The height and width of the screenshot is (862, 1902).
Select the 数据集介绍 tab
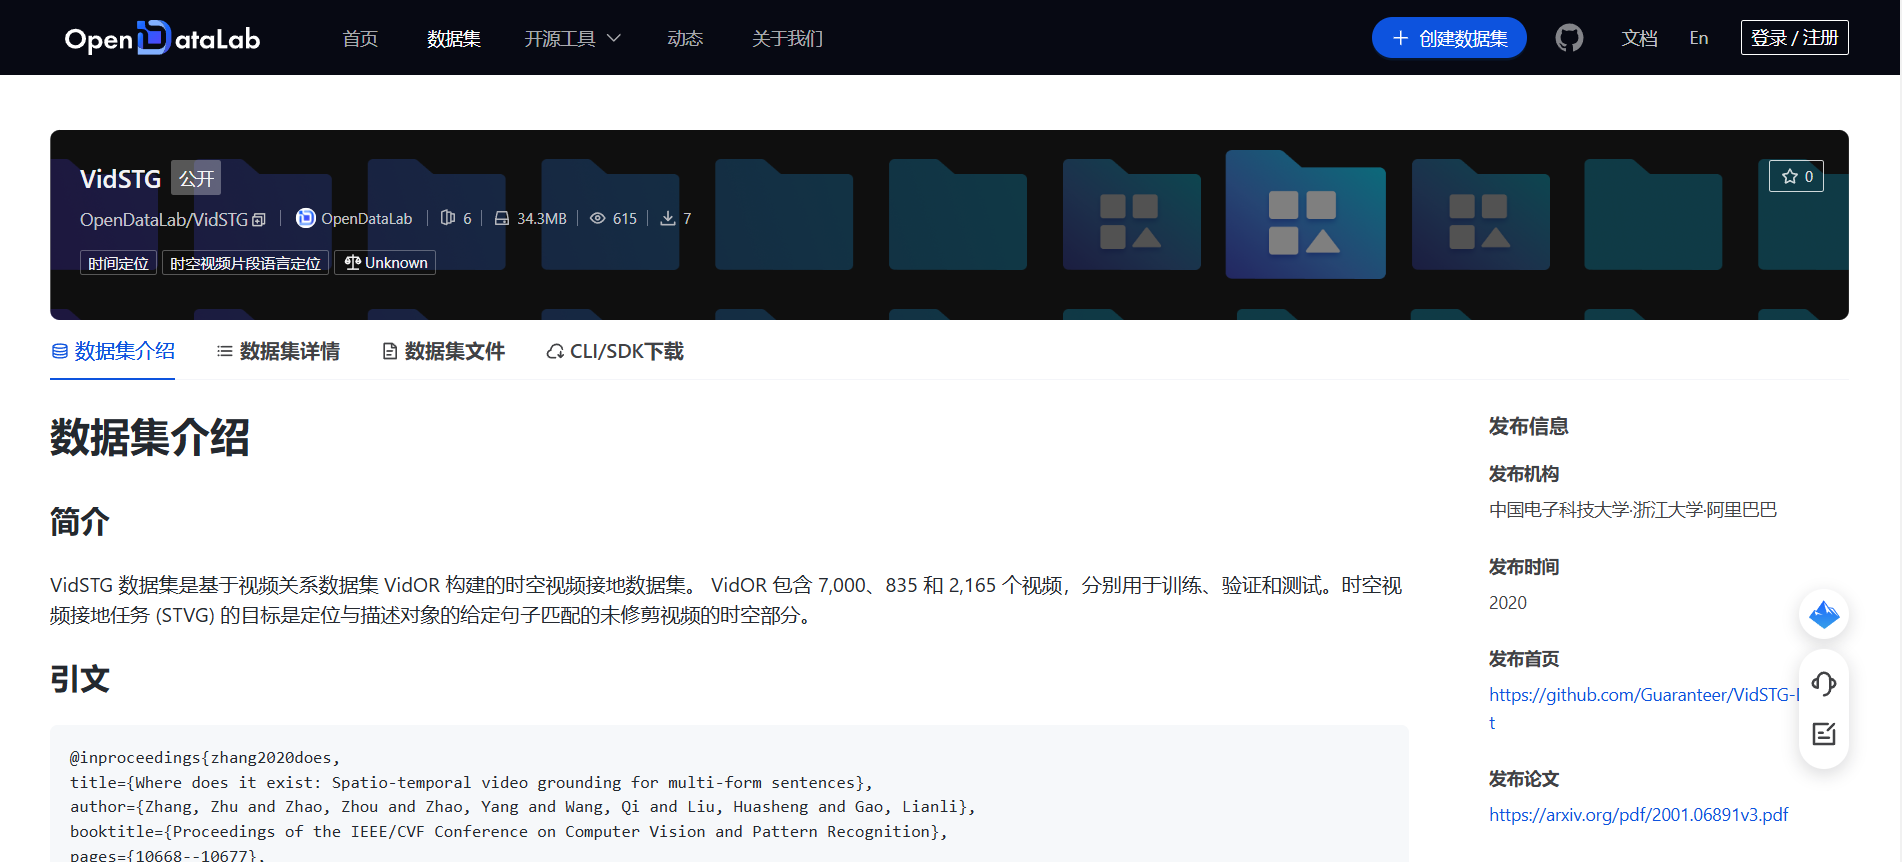coord(113,351)
